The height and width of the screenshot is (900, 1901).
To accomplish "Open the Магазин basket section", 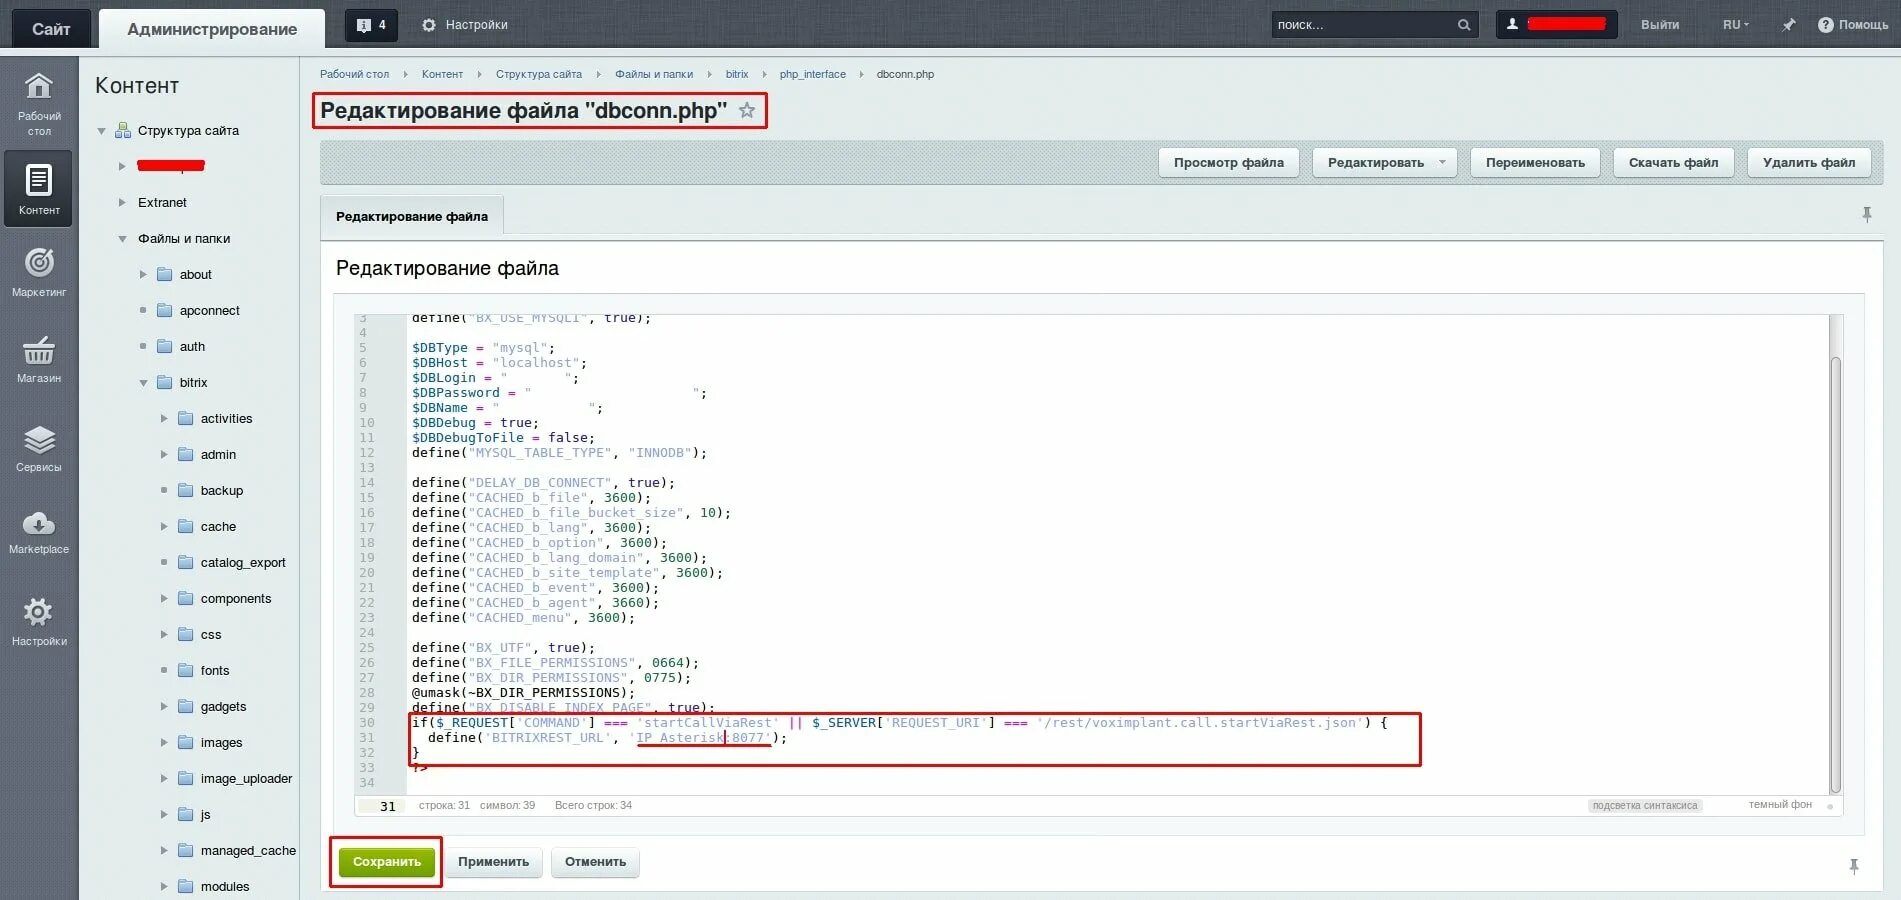I will (39, 360).
